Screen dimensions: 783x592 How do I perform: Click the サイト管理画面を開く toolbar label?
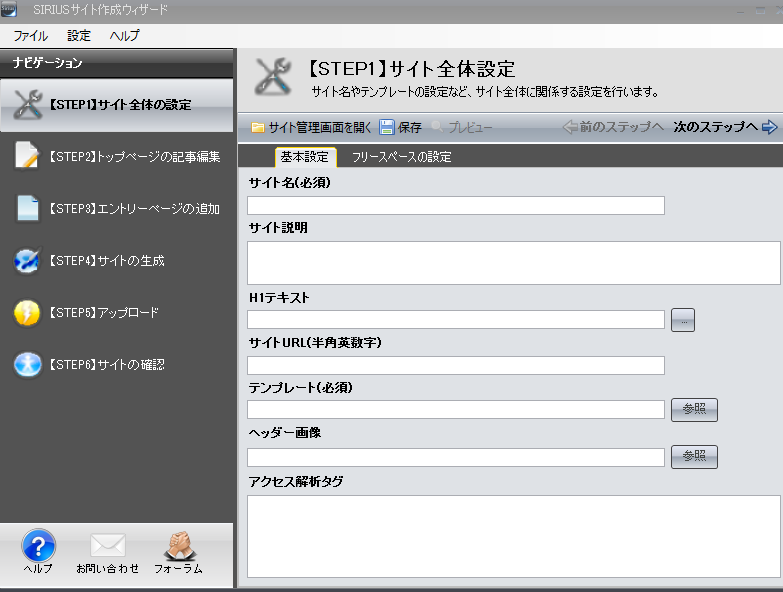(x=320, y=128)
